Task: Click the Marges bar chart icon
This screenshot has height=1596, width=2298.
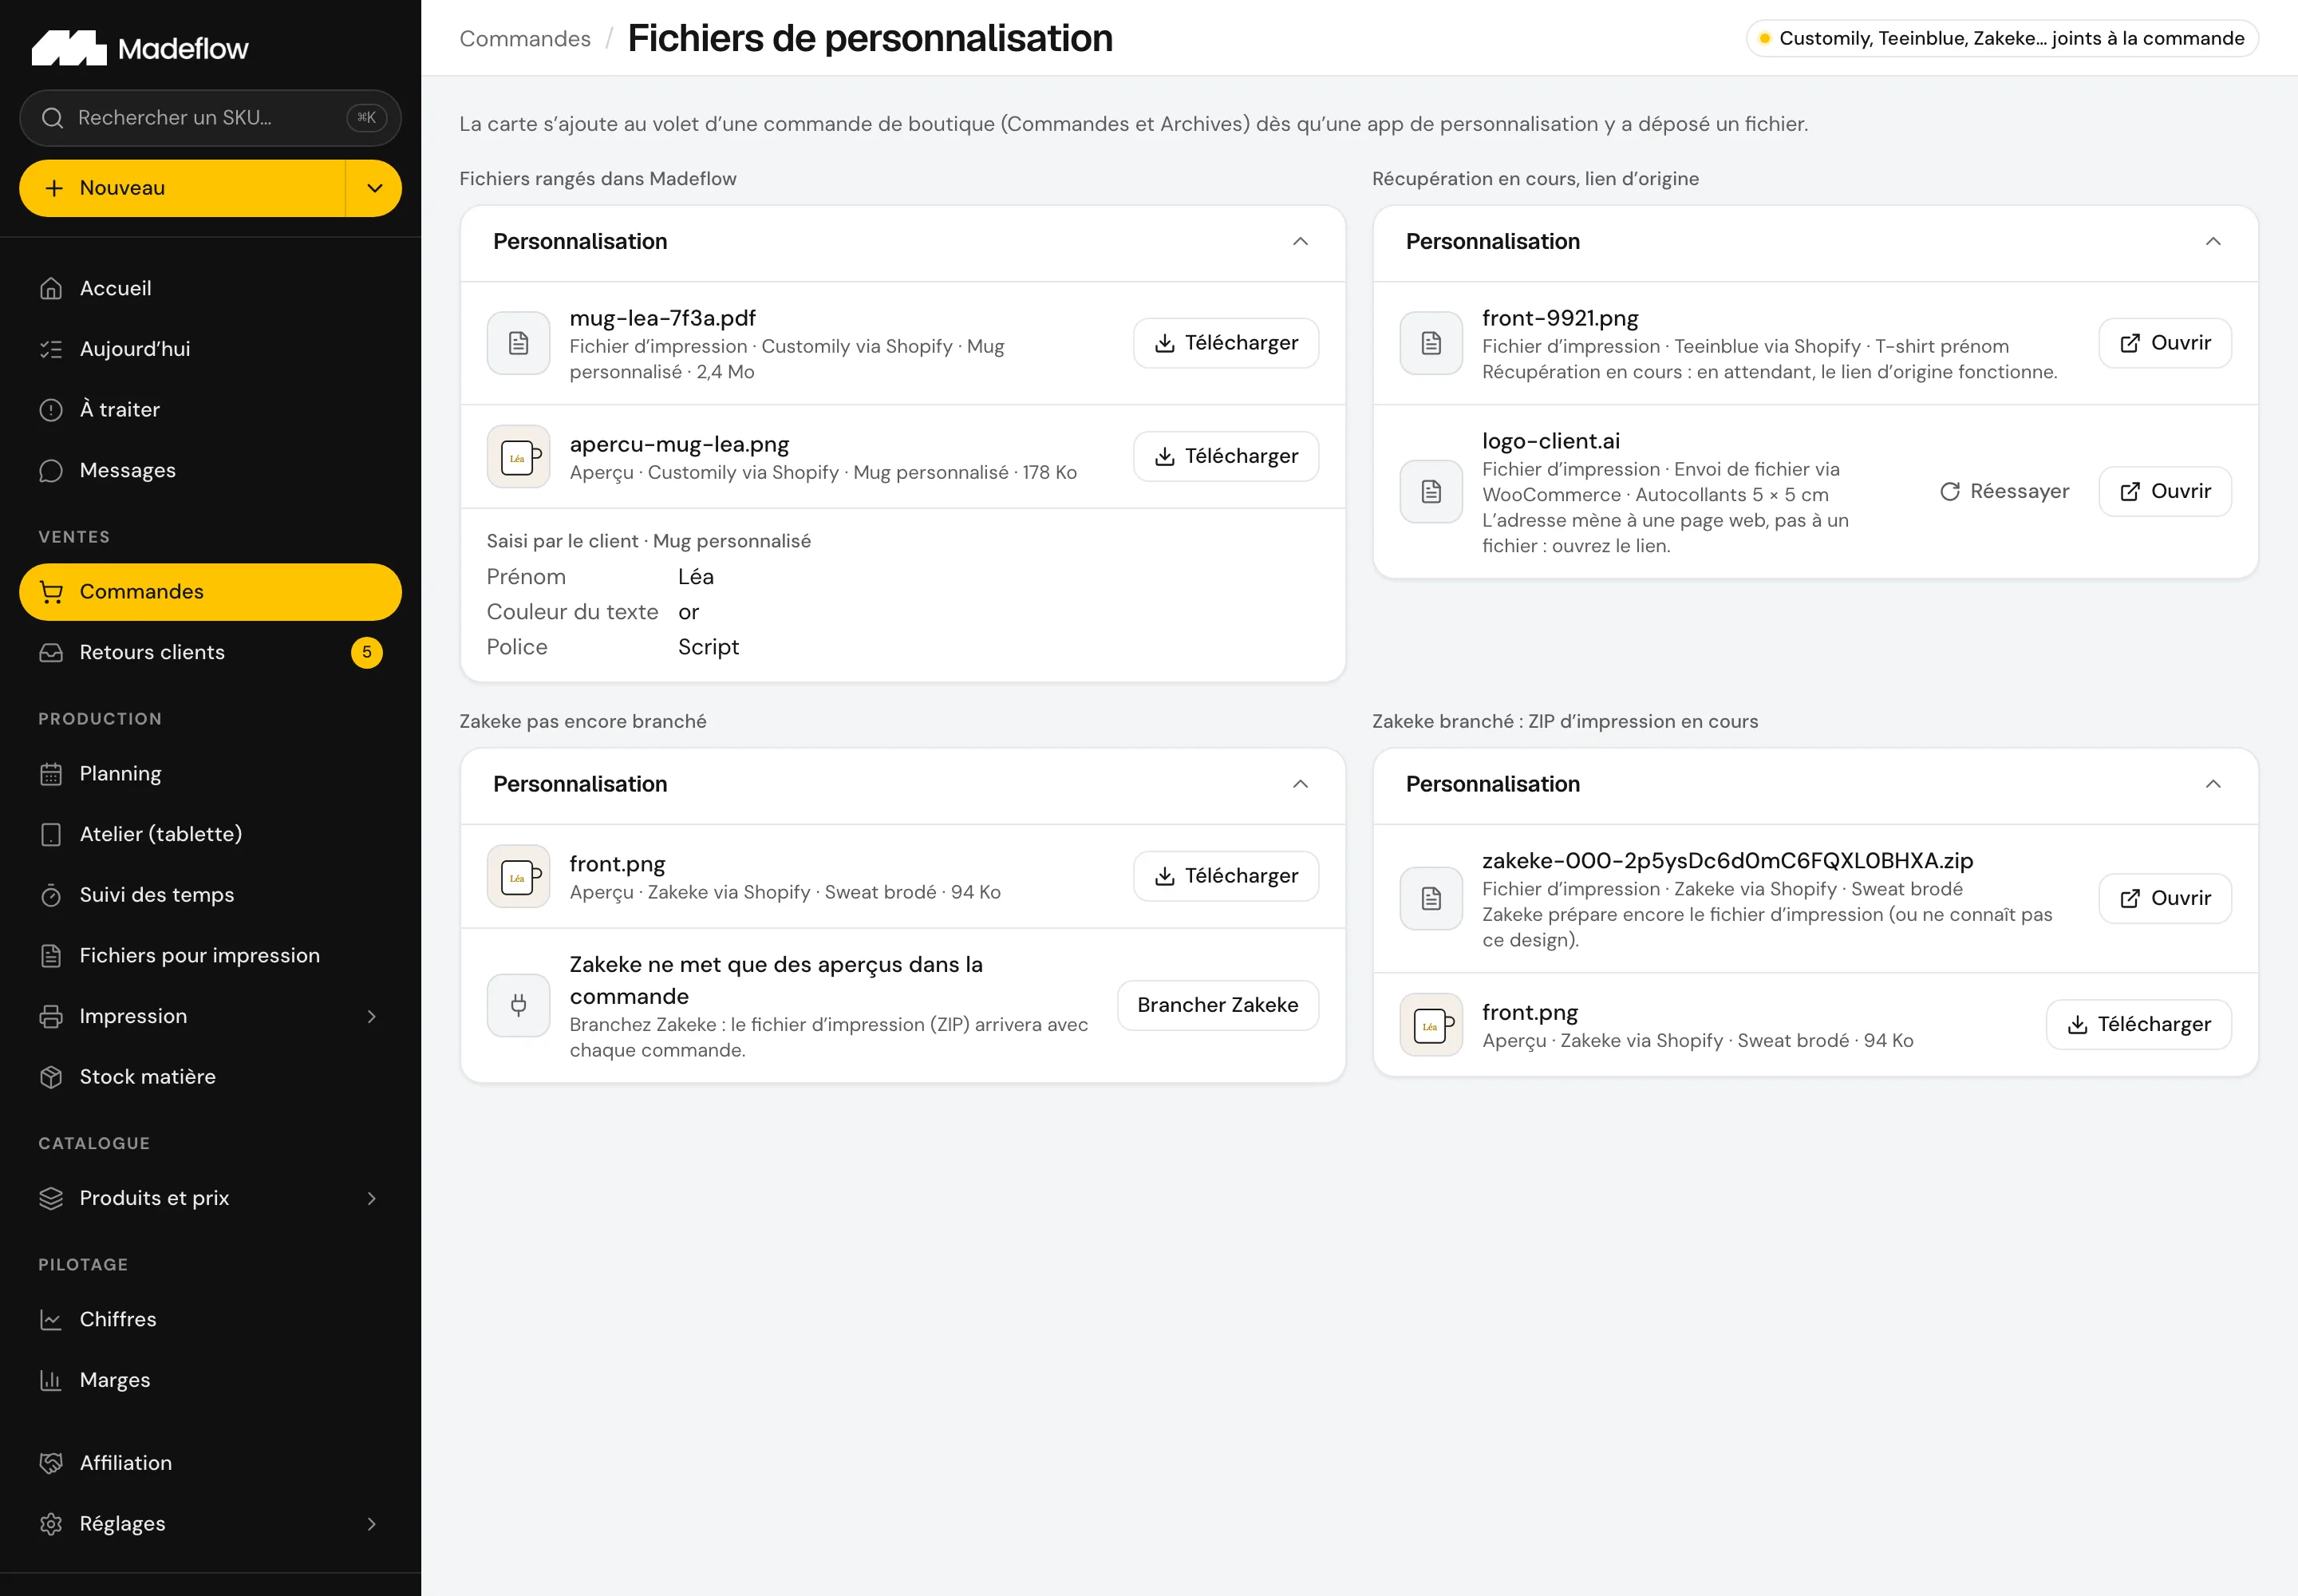Action: [51, 1380]
